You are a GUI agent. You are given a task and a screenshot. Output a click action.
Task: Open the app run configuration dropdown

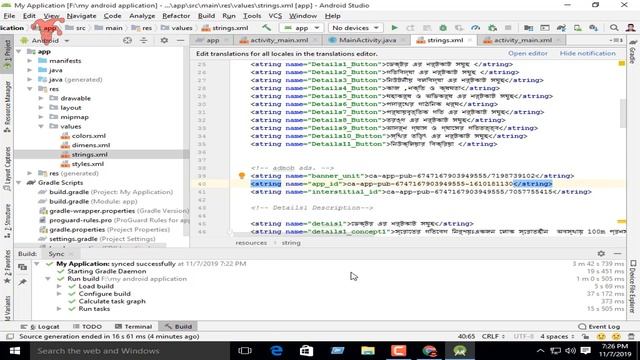click(x=302, y=28)
